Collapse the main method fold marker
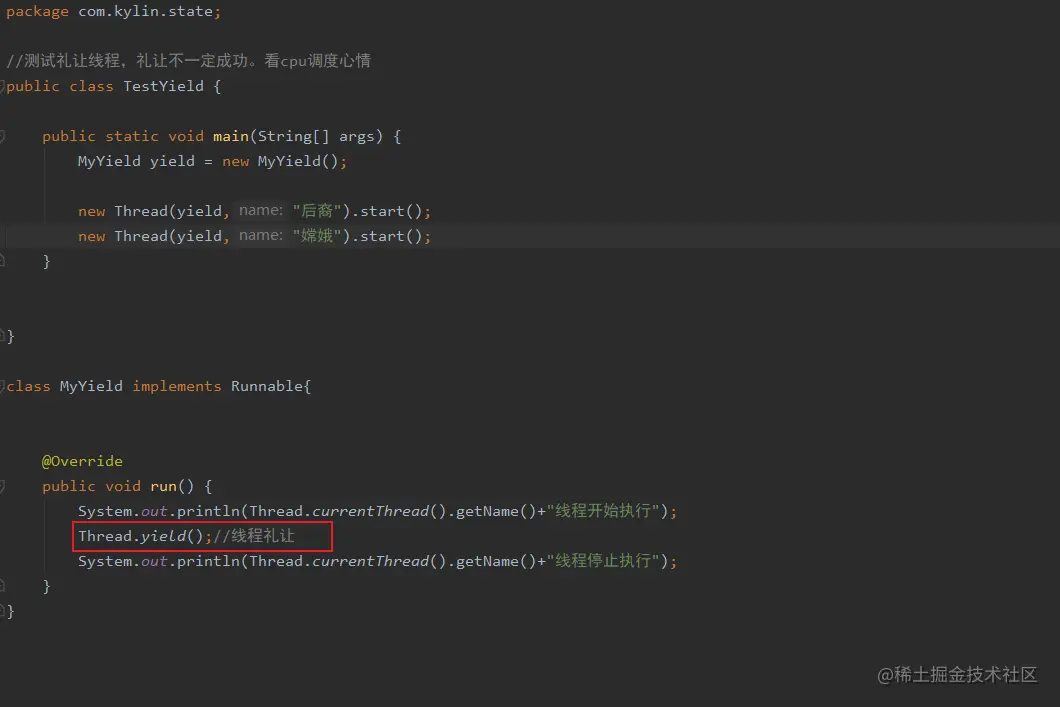1060x707 pixels. 2,137
